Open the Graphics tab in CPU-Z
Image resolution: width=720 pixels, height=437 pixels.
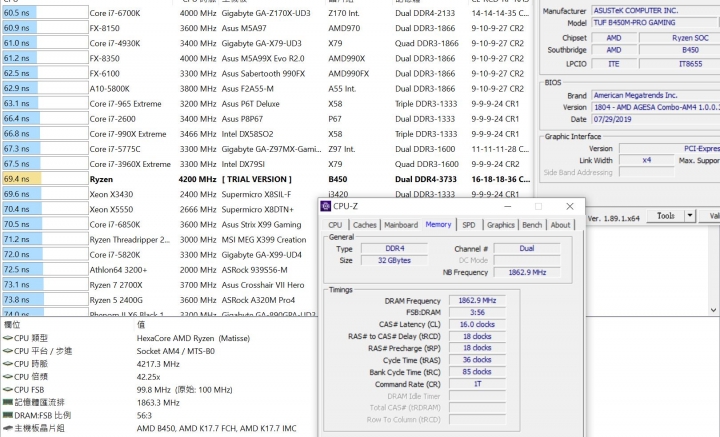tap(500, 225)
